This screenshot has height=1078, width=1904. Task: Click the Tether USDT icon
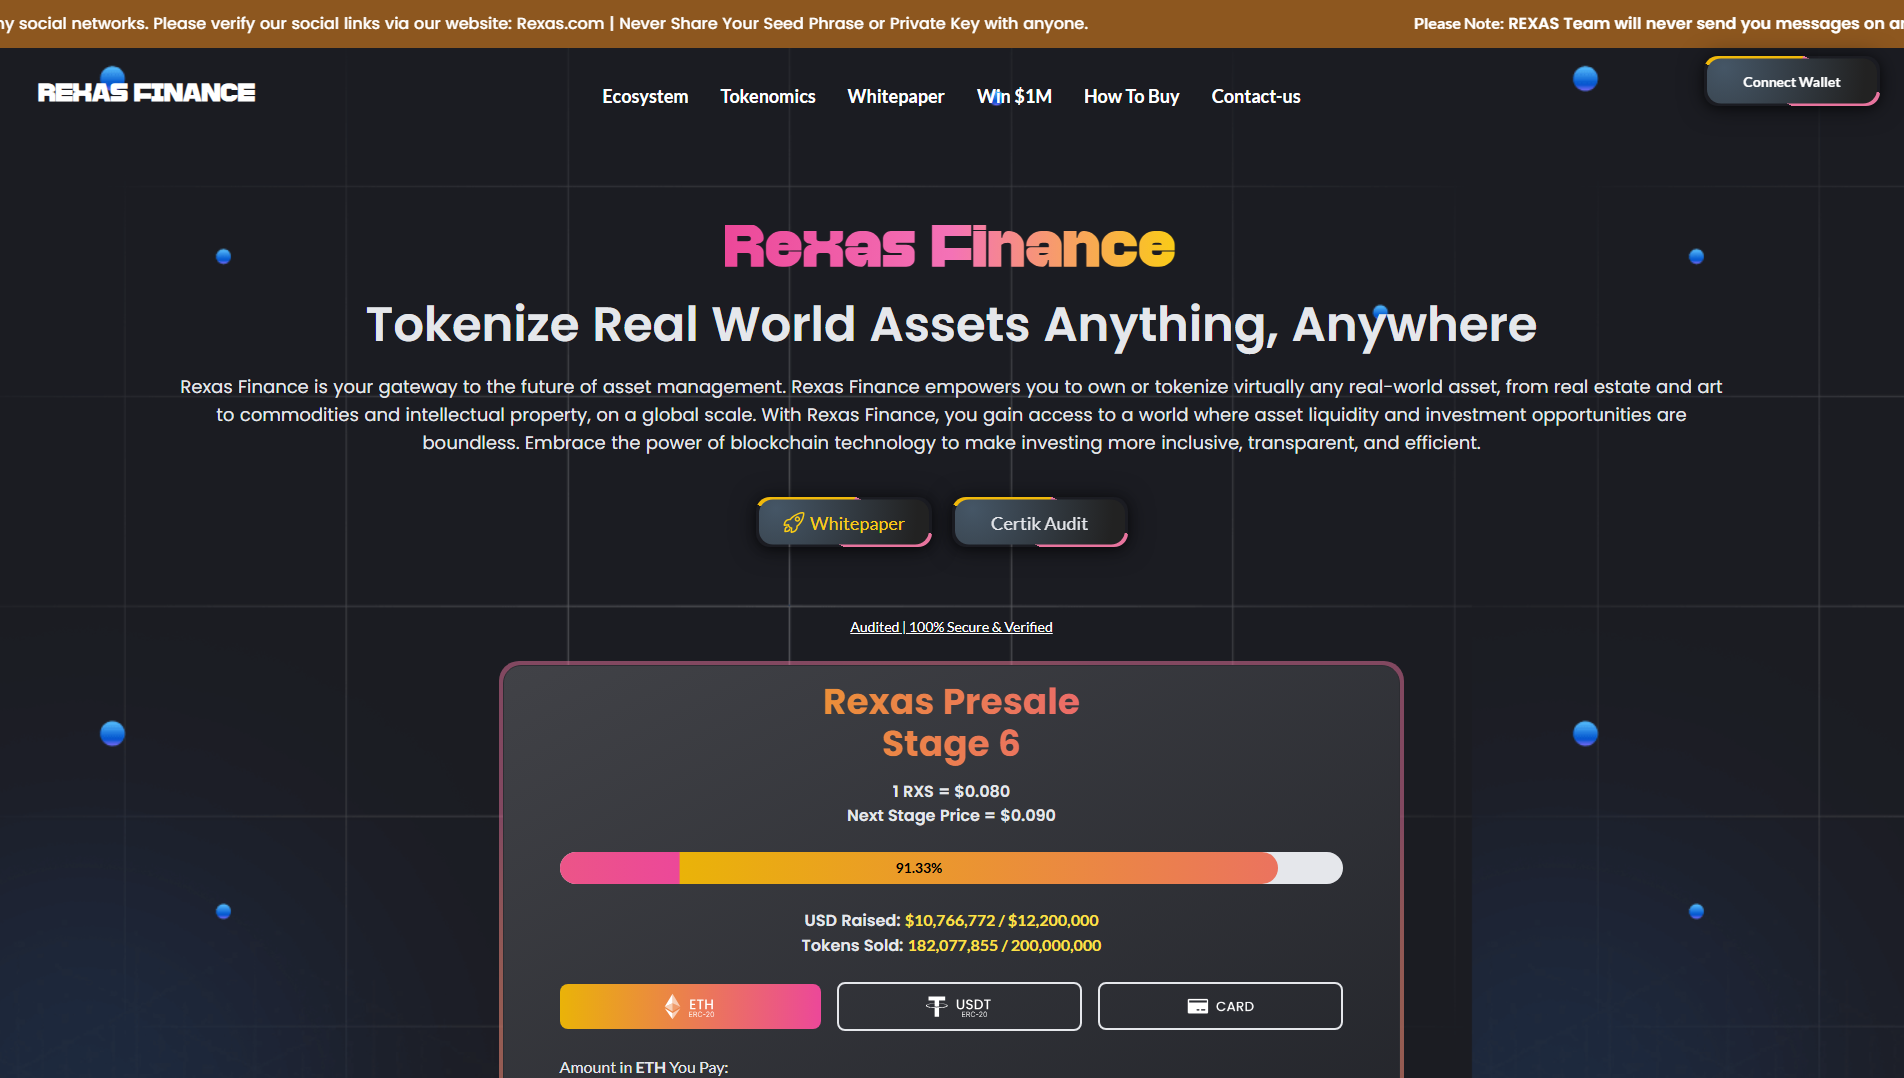(936, 1006)
